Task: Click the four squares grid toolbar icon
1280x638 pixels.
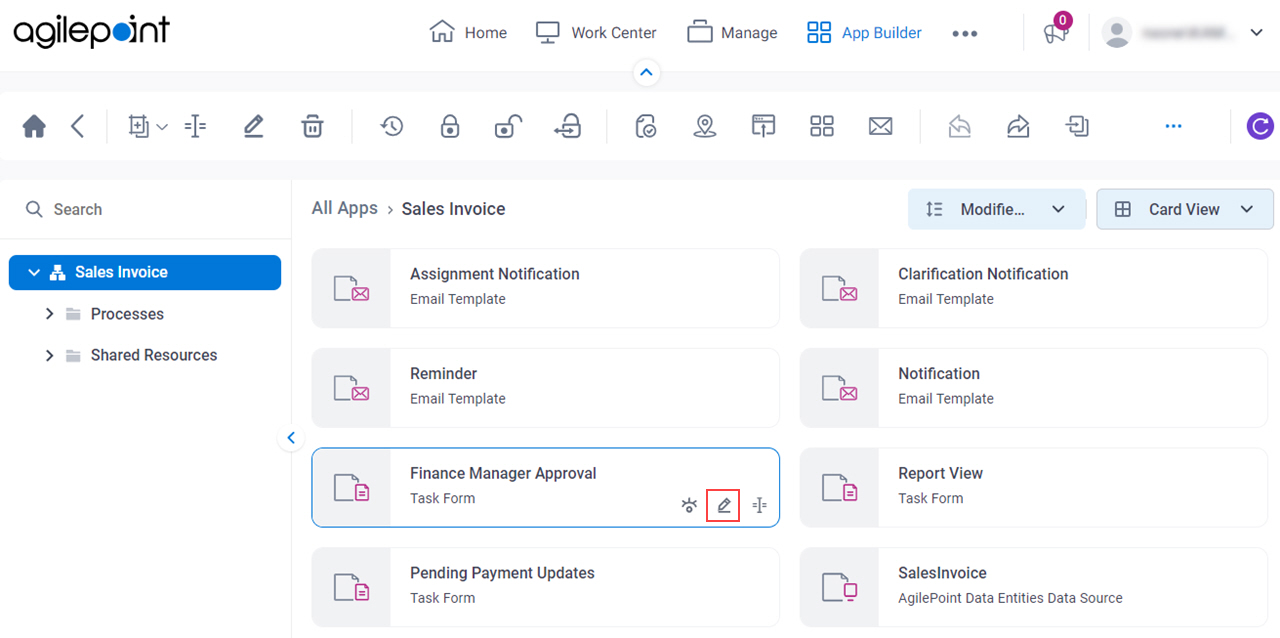Action: coord(822,126)
